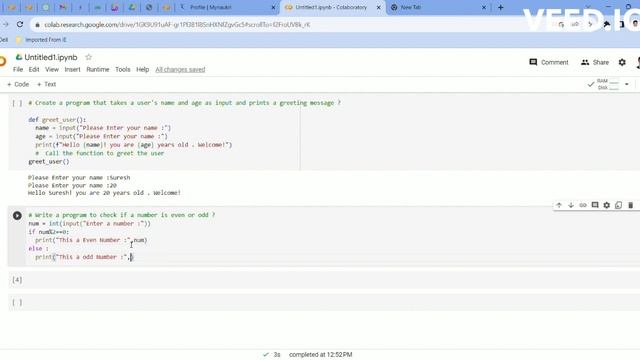Close the Untitled1.ipynb Colaboratory tab
Viewport: 640px width, 360px height.
tap(378, 7)
